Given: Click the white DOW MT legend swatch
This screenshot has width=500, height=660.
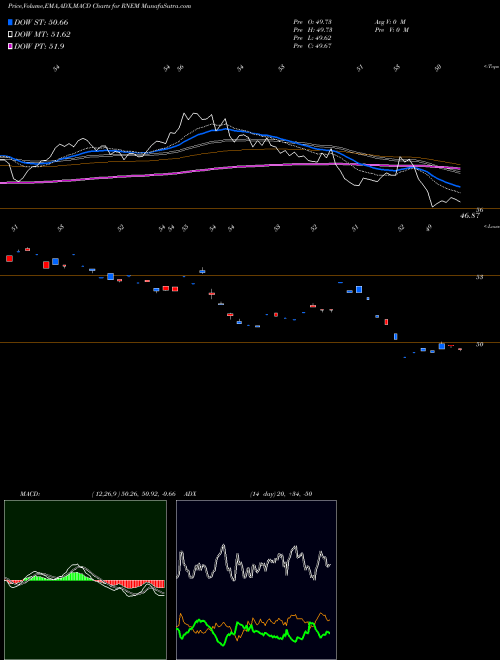Looking at the screenshot, I should [10, 35].
